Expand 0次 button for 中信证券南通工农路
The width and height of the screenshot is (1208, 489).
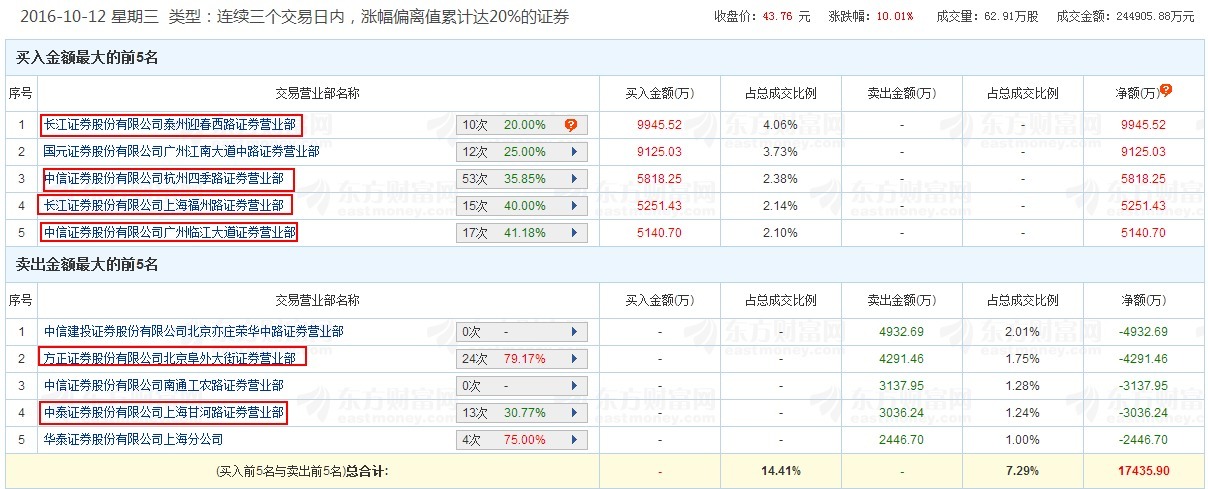click(x=521, y=385)
